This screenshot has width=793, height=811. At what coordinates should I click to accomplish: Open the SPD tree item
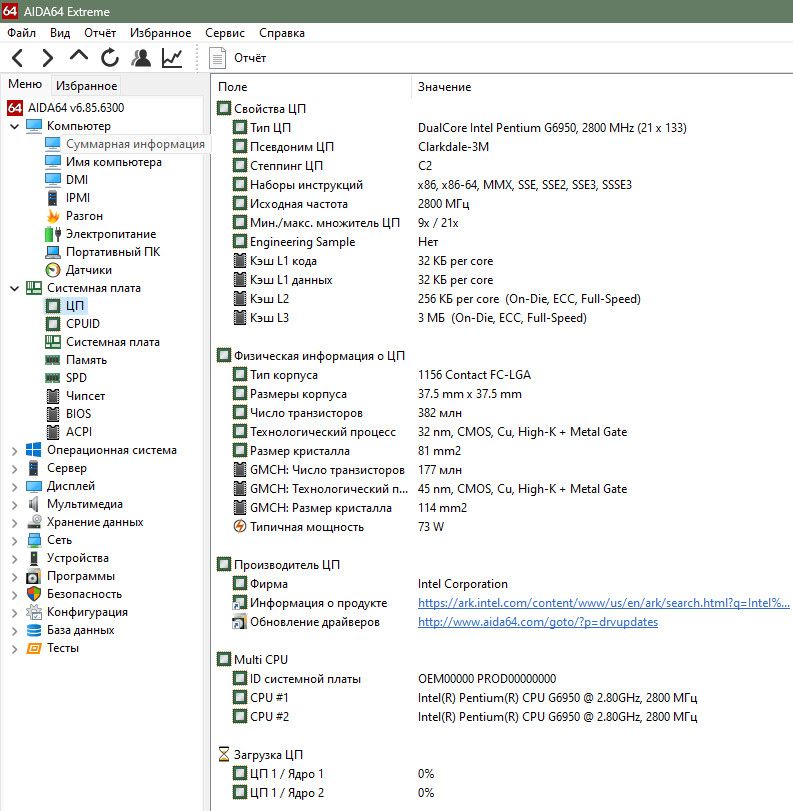76,378
